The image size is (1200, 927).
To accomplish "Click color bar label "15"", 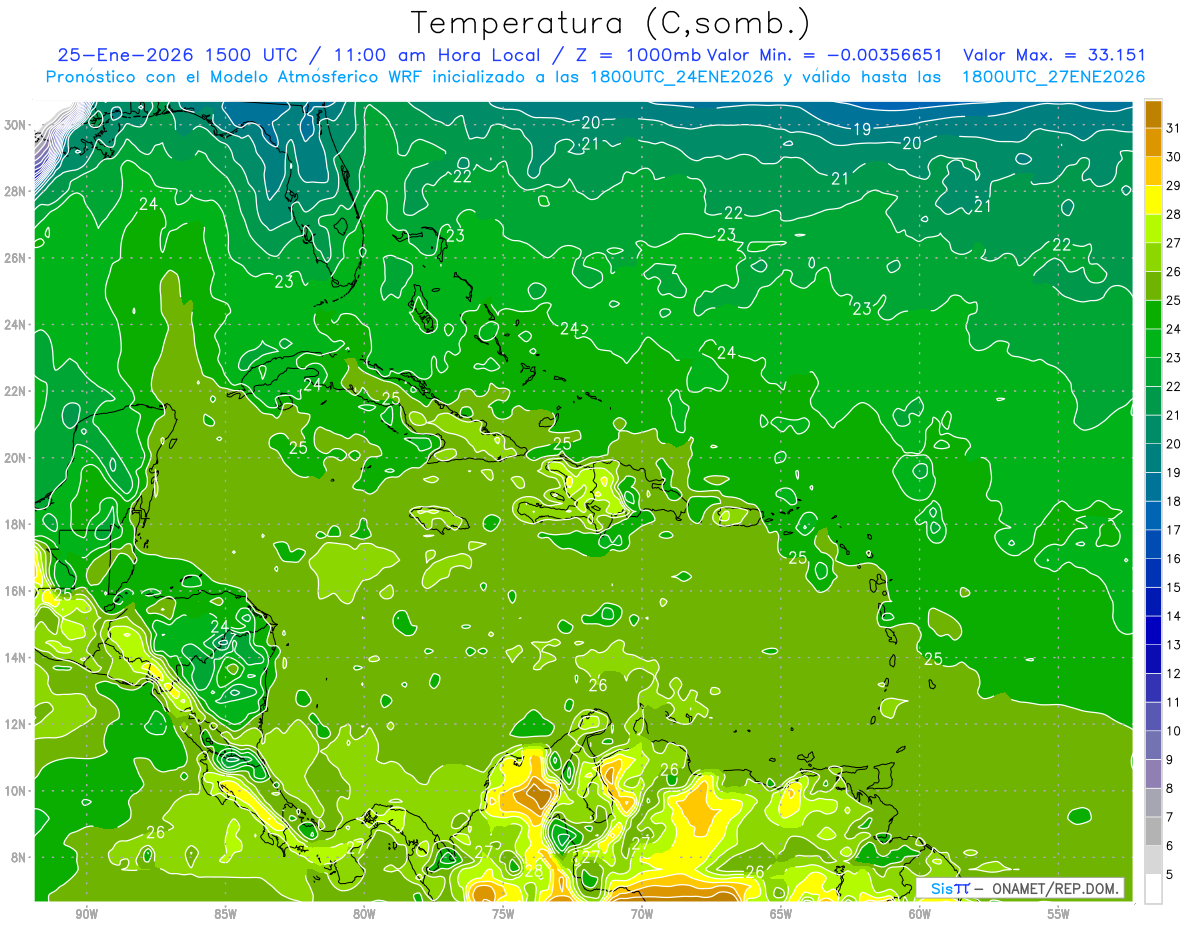I will tap(1174, 587).
